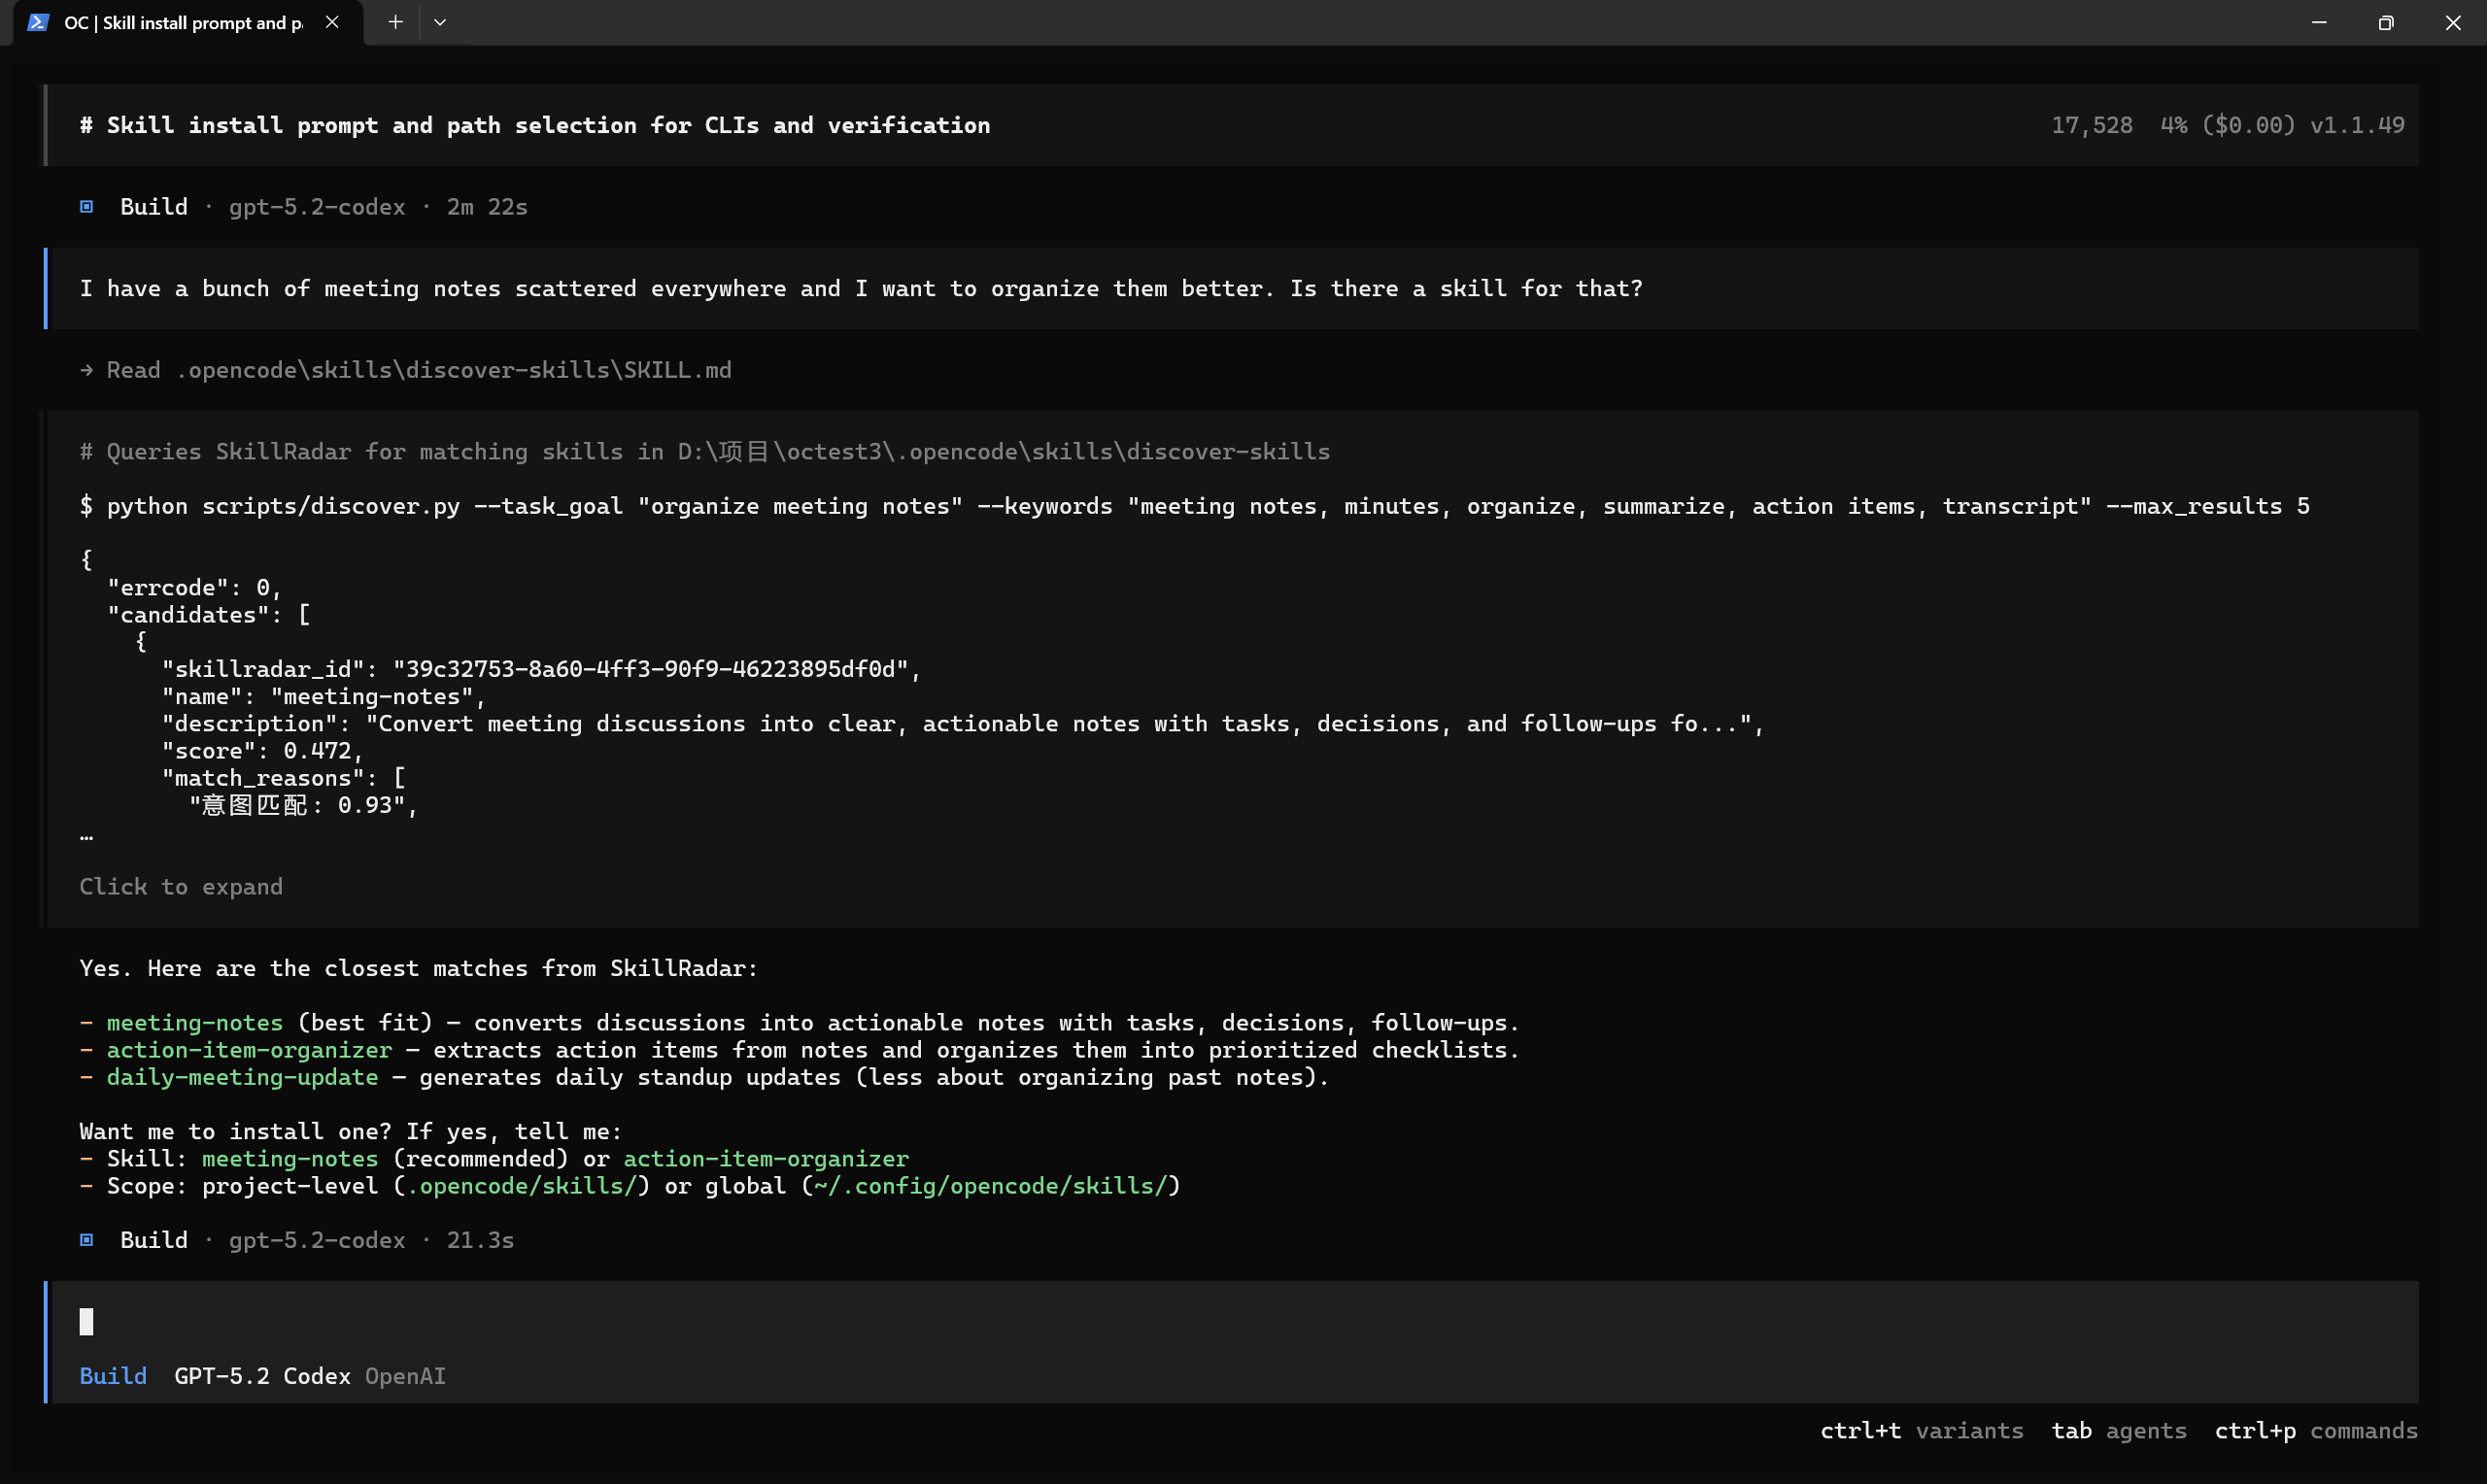Click the blue square icon beside second Build
The width and height of the screenshot is (2487, 1484).
pyautogui.click(x=87, y=1240)
